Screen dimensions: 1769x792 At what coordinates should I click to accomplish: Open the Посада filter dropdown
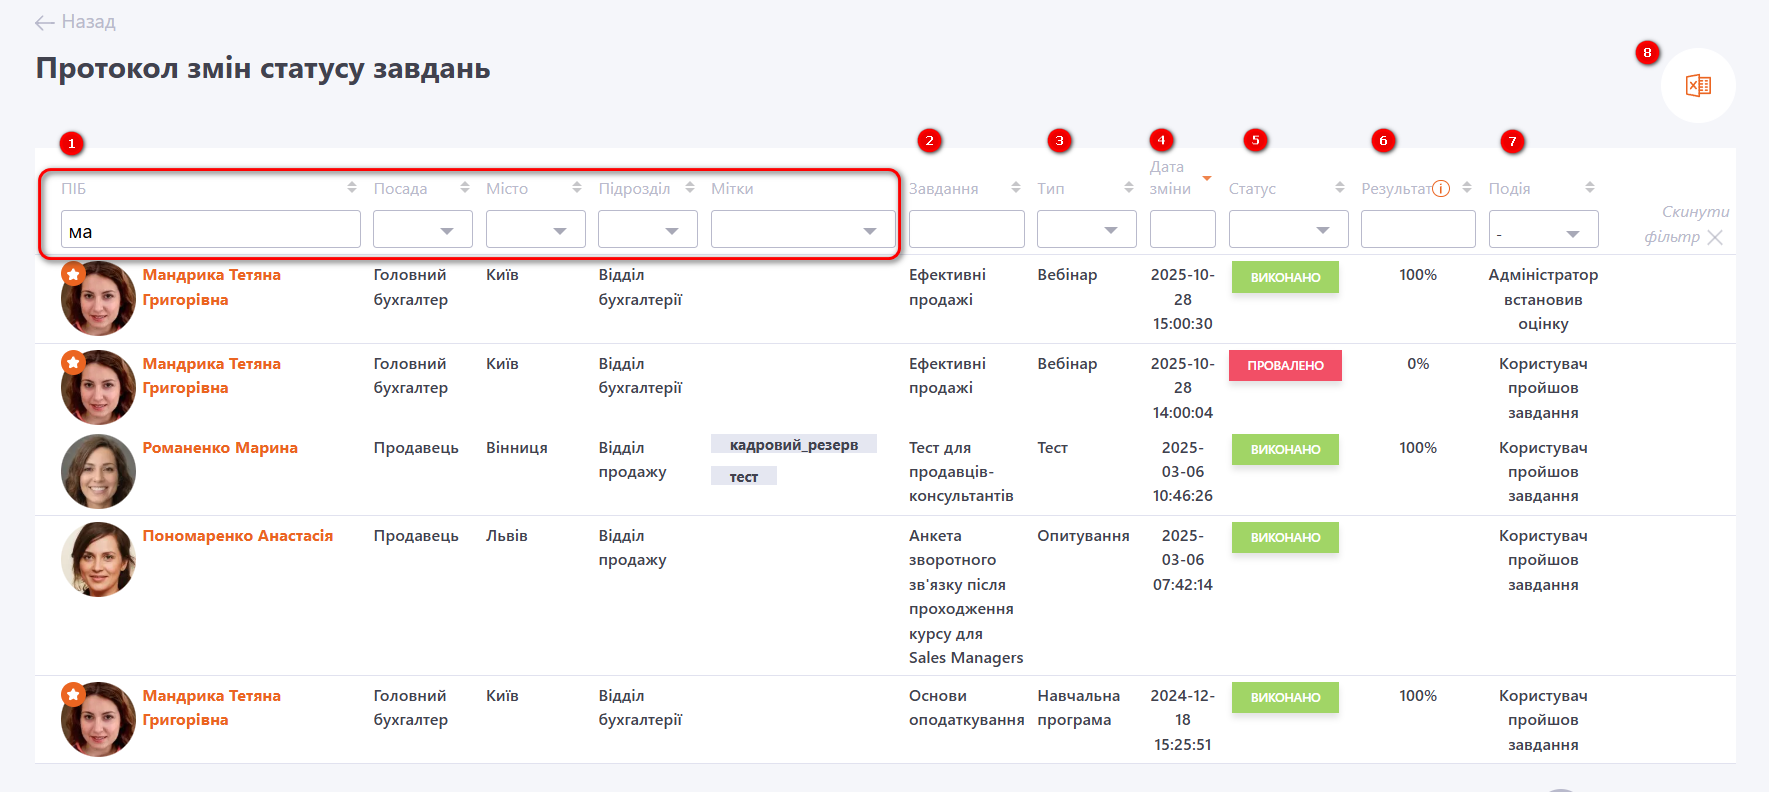pos(422,230)
